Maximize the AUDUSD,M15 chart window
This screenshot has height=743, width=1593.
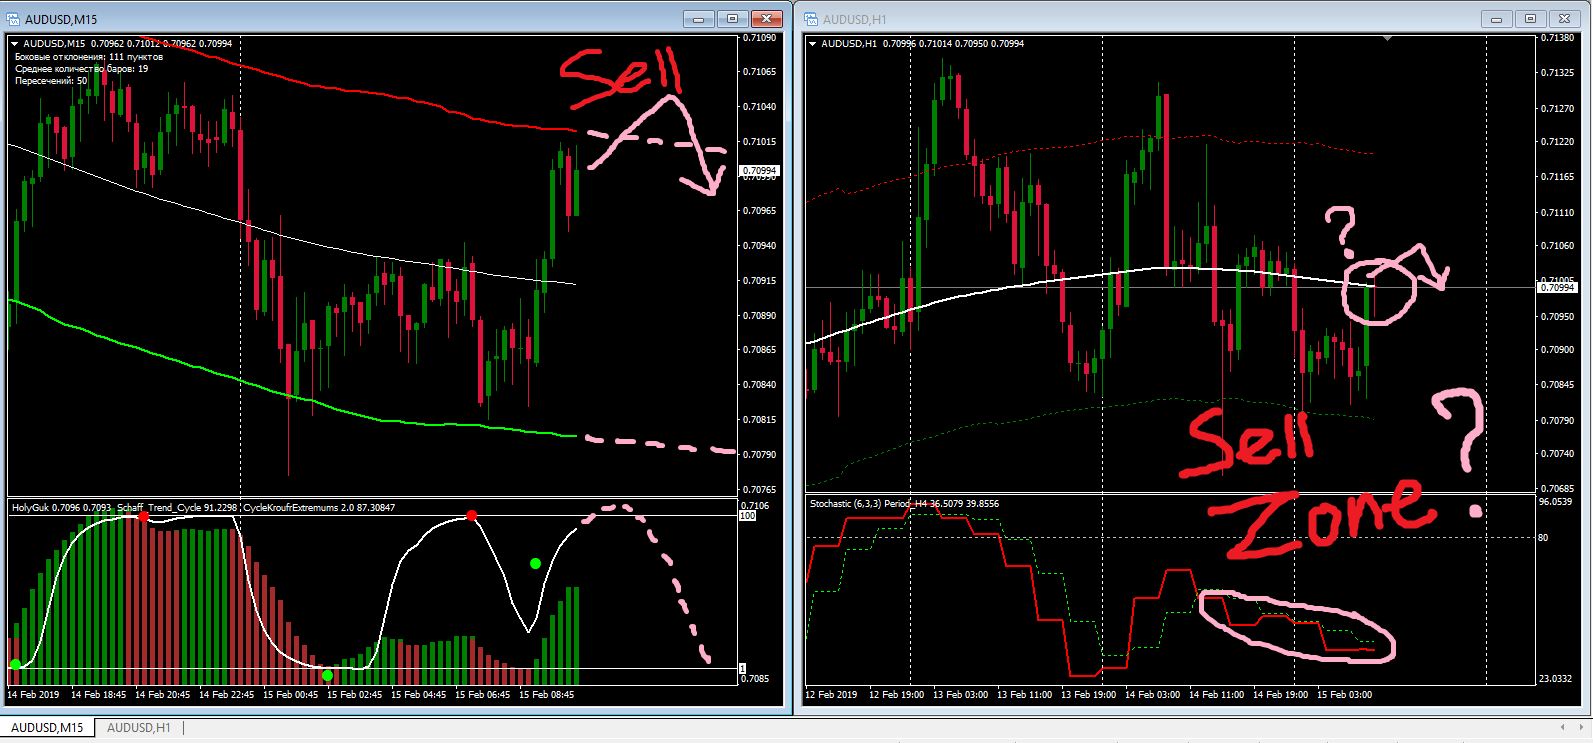click(733, 19)
